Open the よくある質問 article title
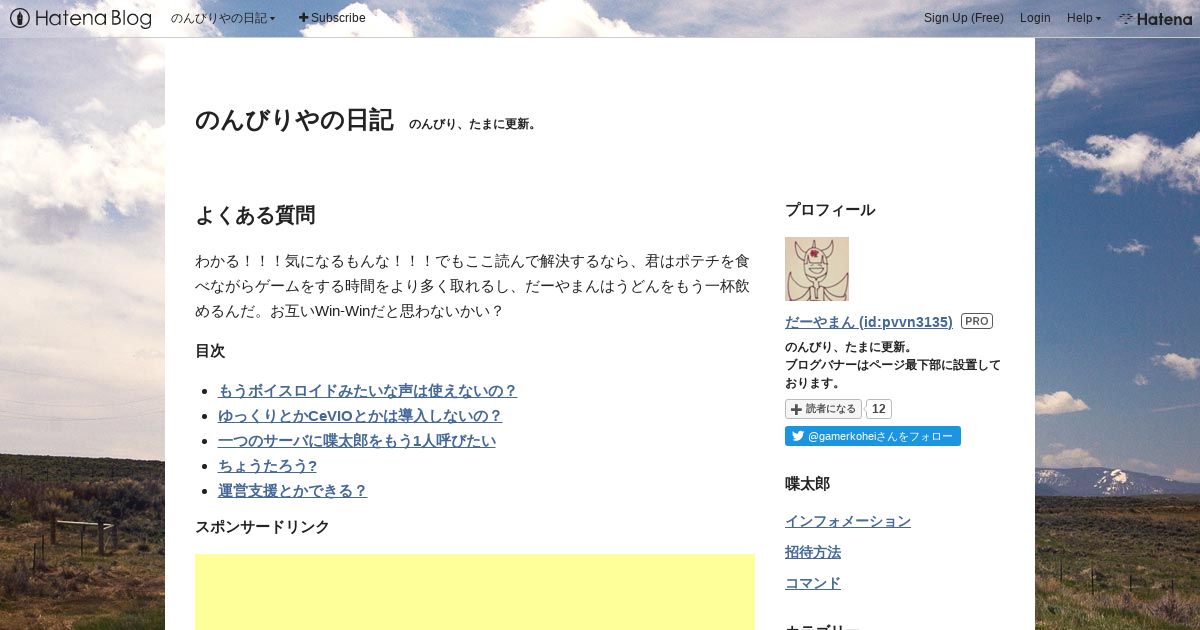This screenshot has height=630, width=1200. pos(255,215)
